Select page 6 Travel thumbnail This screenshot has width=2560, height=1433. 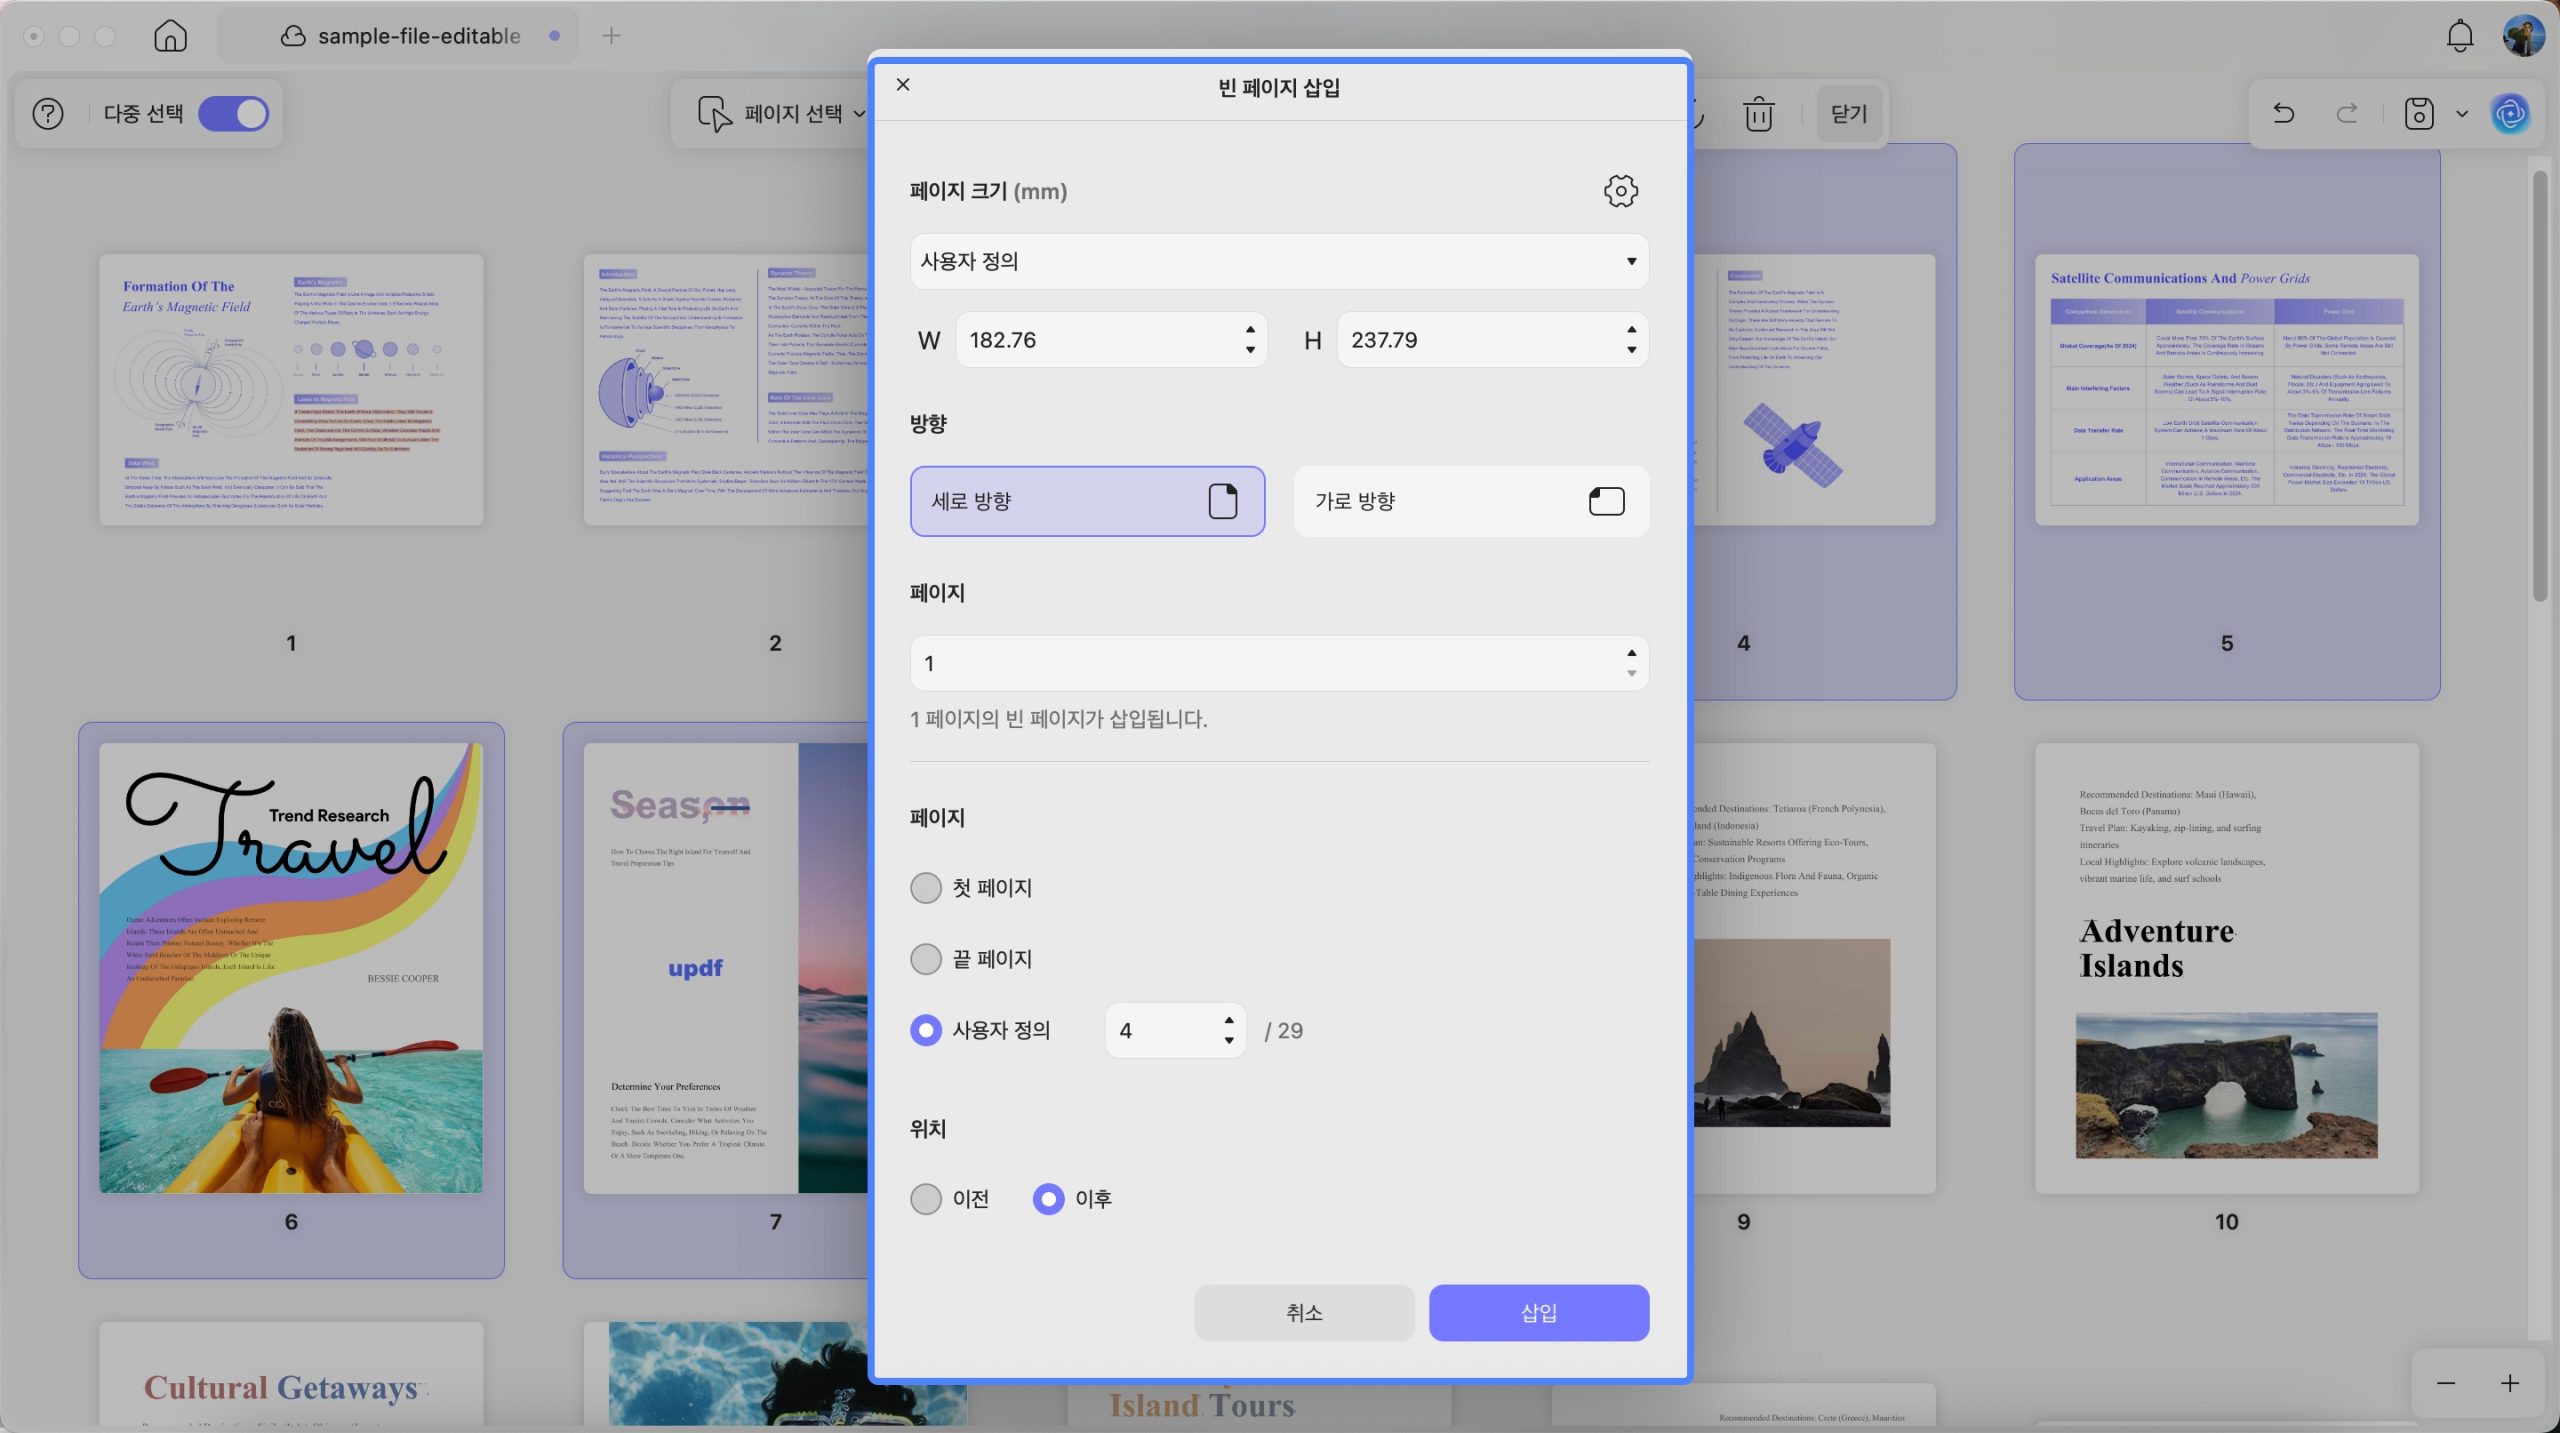pyautogui.click(x=291, y=968)
